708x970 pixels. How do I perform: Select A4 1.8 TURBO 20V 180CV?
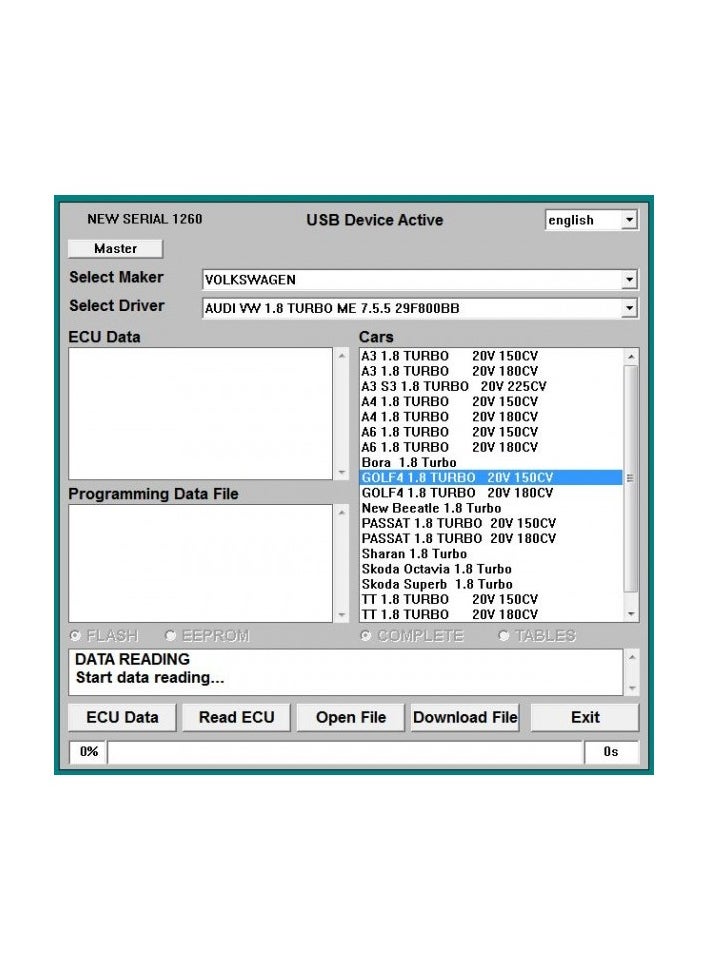pyautogui.click(x=491, y=417)
